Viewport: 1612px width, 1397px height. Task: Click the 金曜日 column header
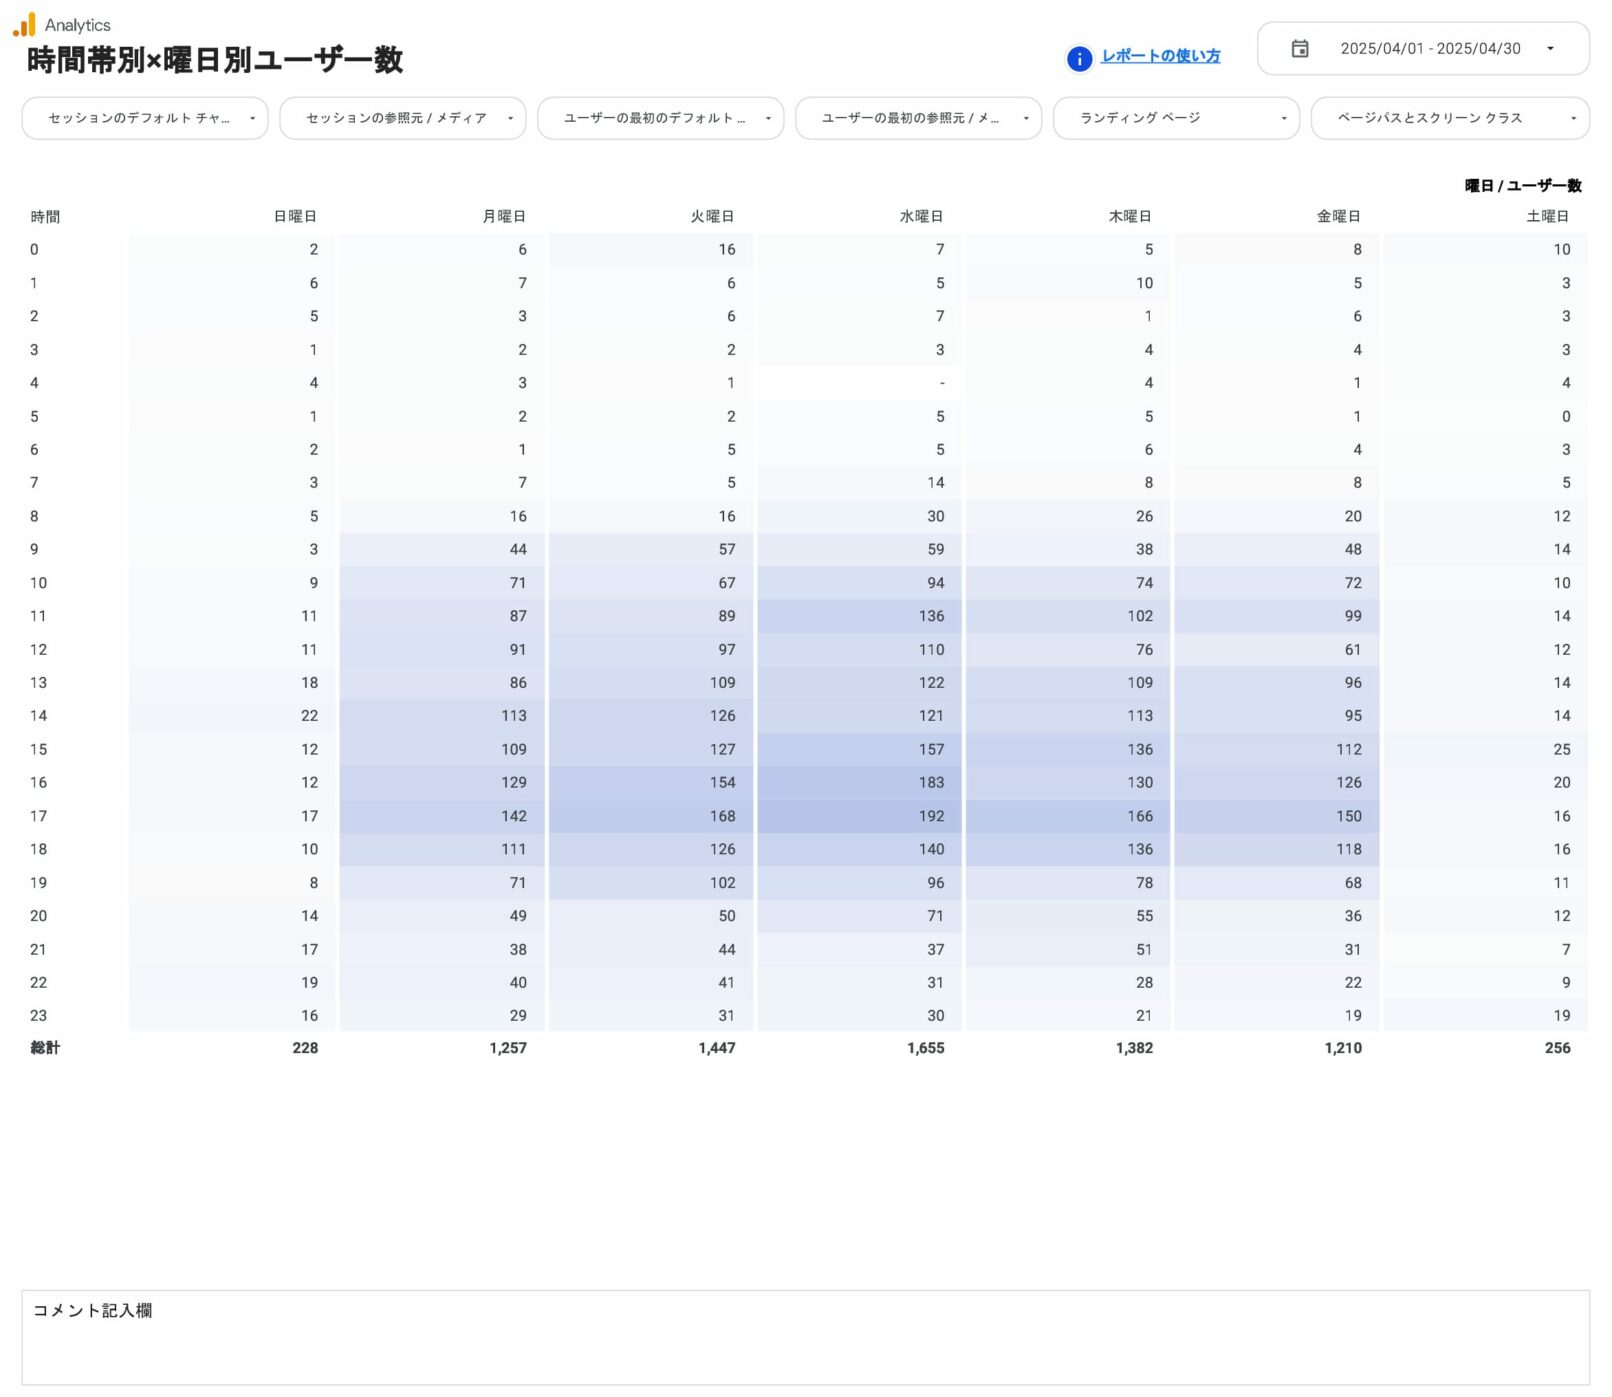pyautogui.click(x=1338, y=217)
